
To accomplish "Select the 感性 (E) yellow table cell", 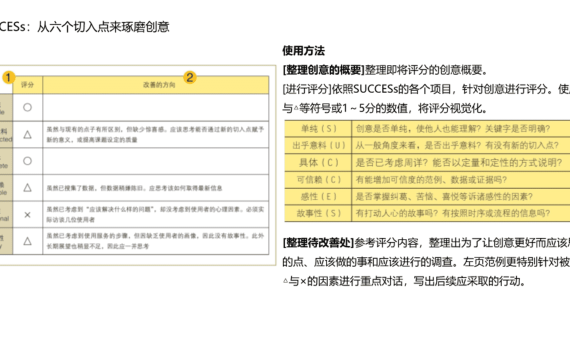I will [318, 196].
